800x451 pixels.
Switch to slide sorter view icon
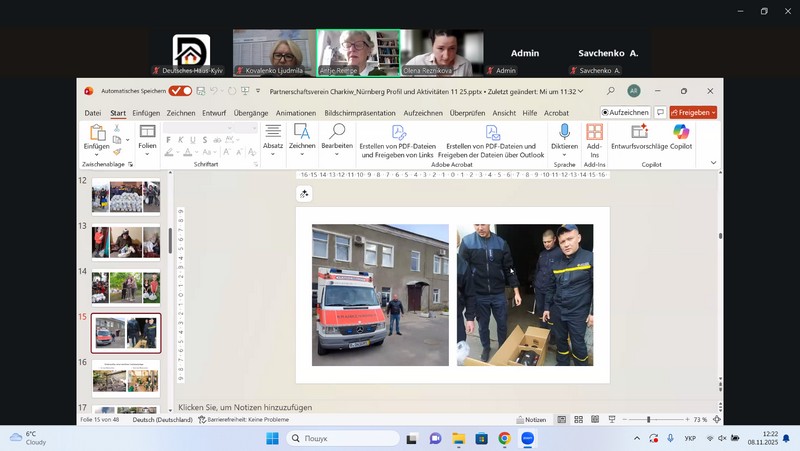click(x=578, y=420)
